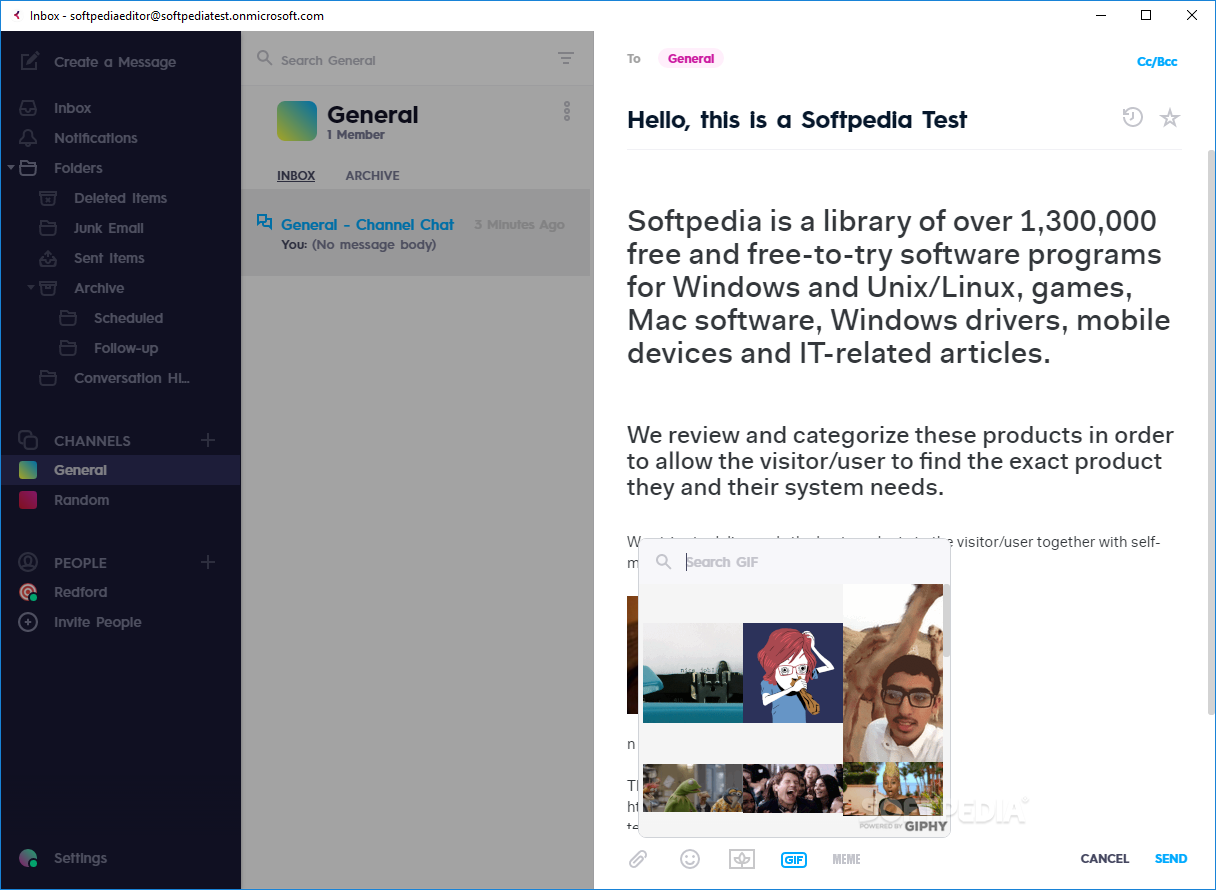Select the Random channel in sidebar
Image resolution: width=1216 pixels, height=890 pixels.
click(120, 500)
